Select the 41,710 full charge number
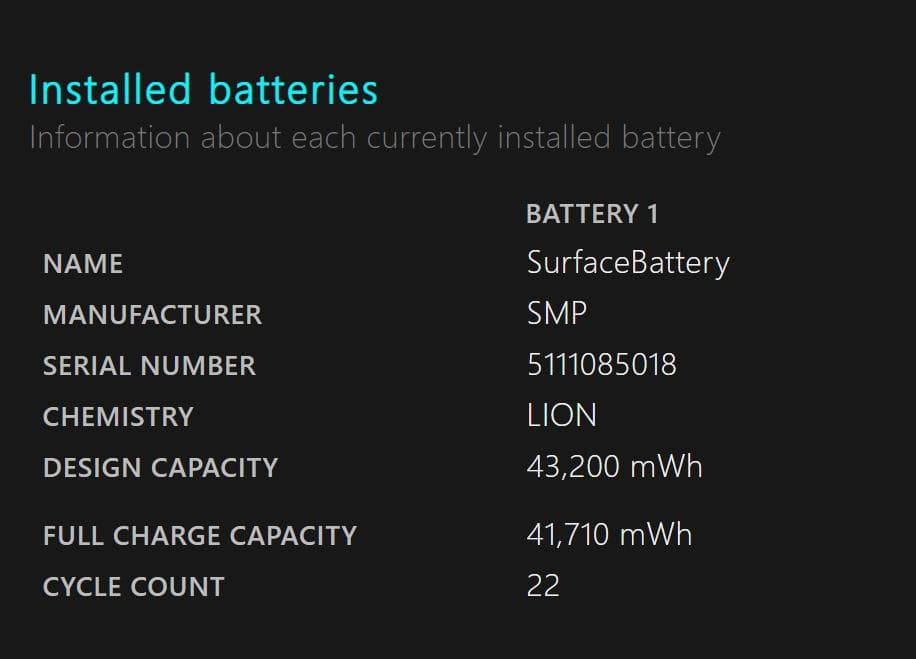 (x=567, y=535)
